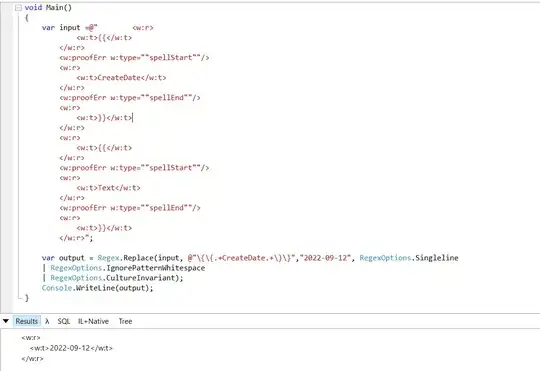This screenshot has width=540, height=371.
Task: Click the Console.WriteLine(output) line
Action: (97, 288)
